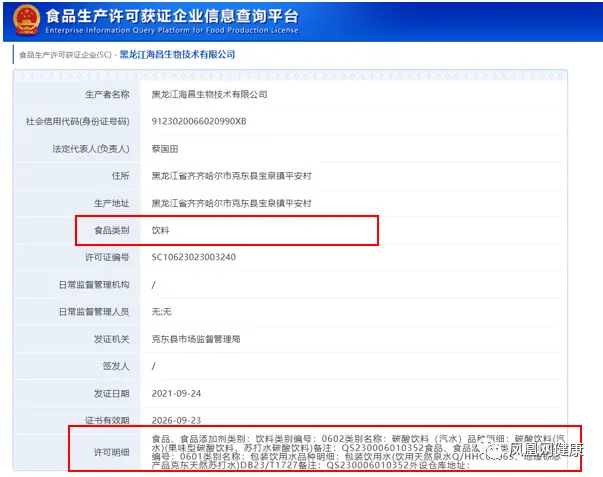Click the 证书有效期 label

click(x=107, y=420)
